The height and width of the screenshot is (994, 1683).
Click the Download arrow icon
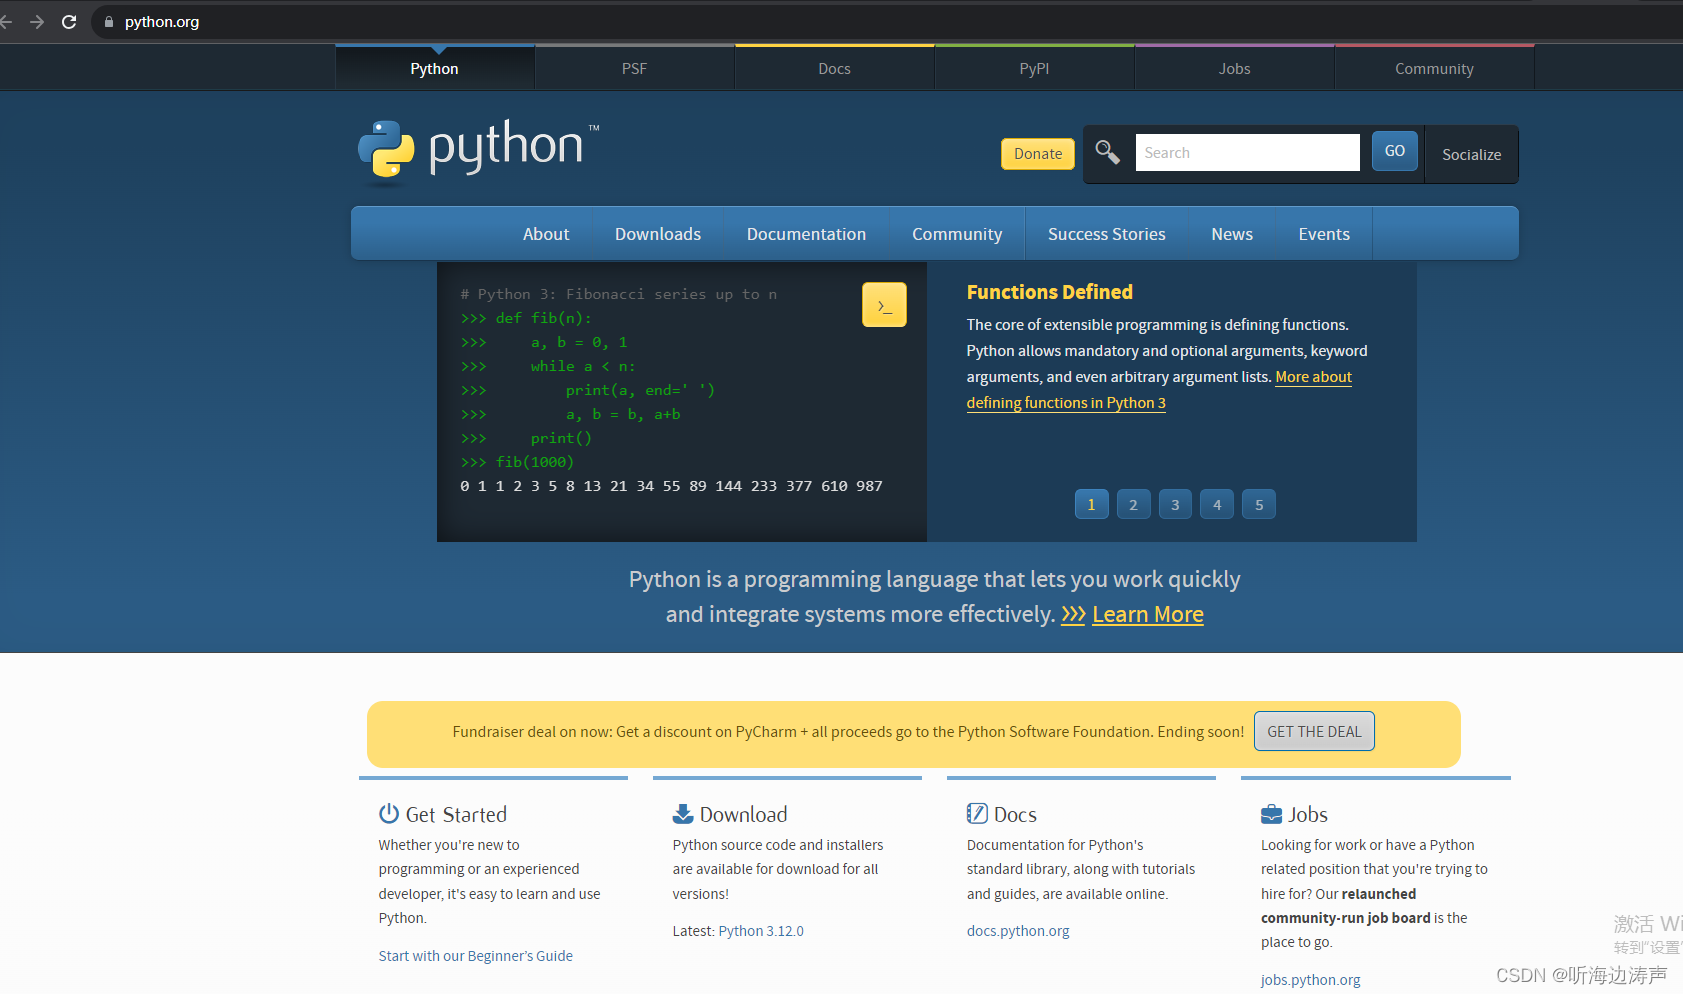coord(682,814)
